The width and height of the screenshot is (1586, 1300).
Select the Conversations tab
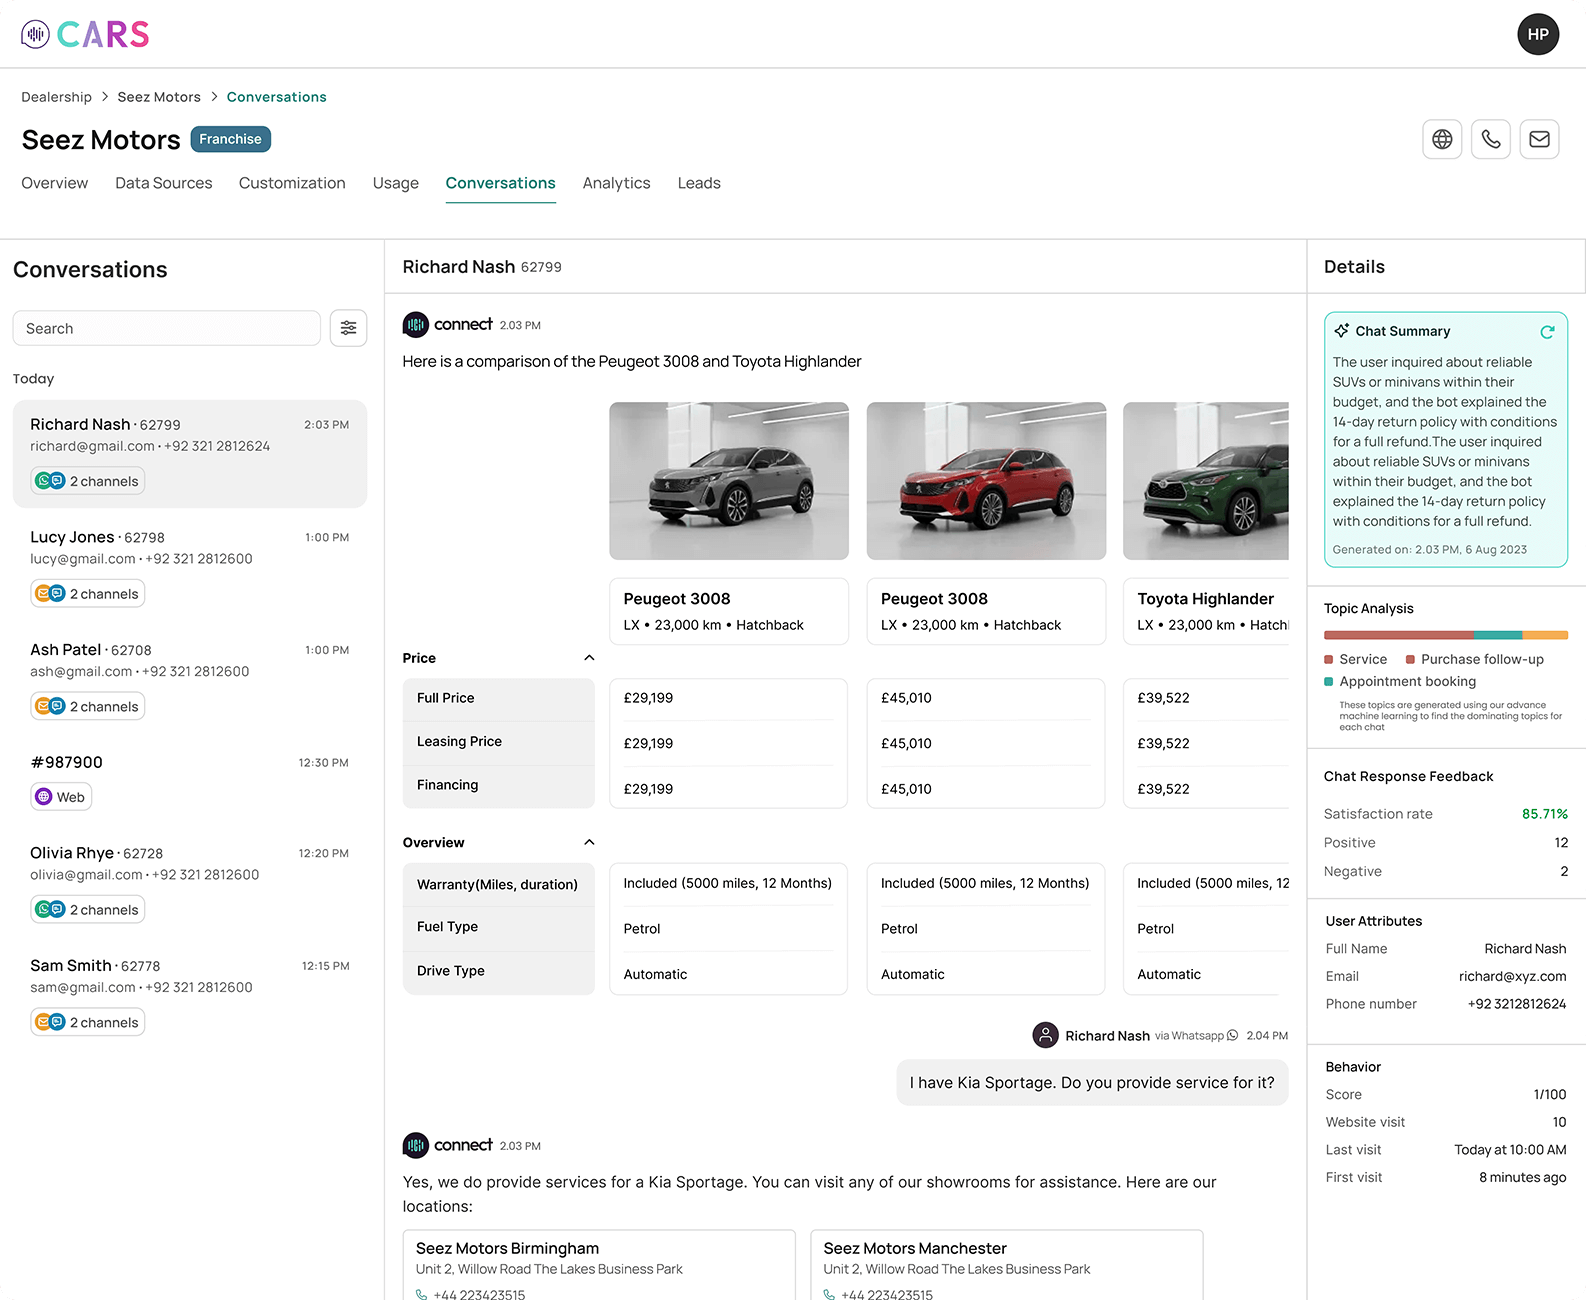pos(501,183)
